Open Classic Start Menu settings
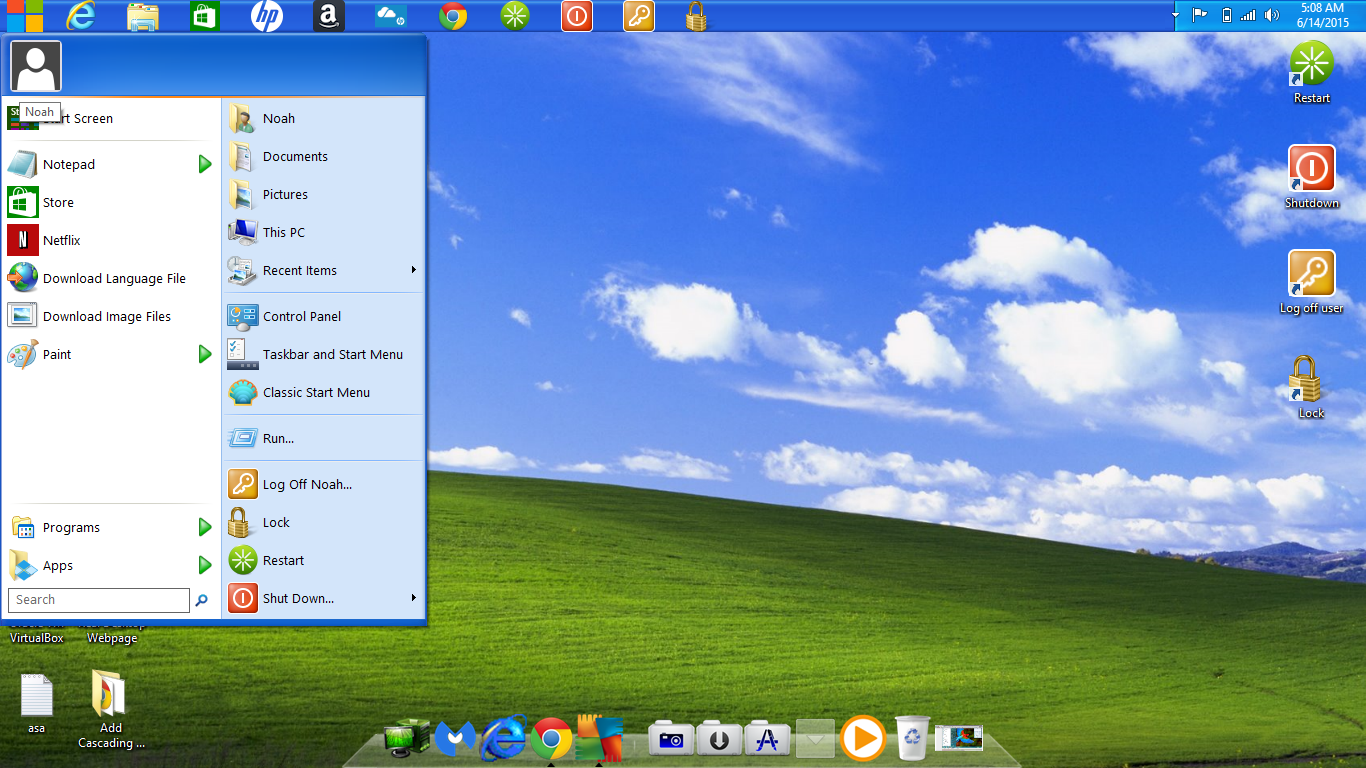 (324, 392)
